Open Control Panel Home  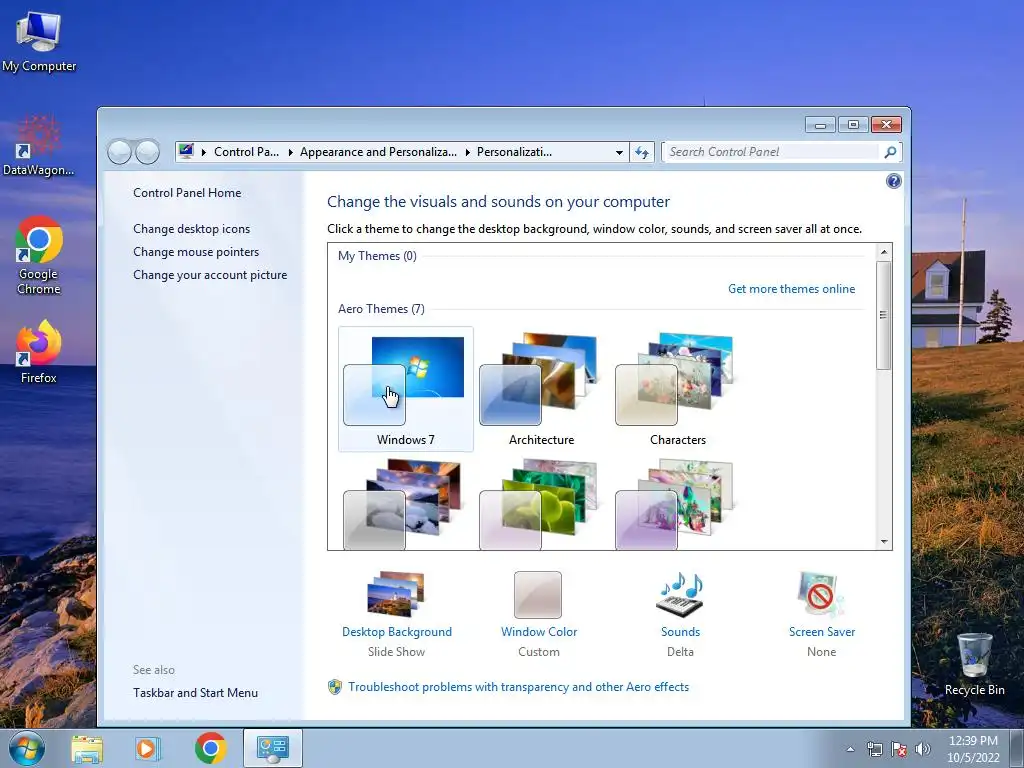pyautogui.click(x=187, y=193)
